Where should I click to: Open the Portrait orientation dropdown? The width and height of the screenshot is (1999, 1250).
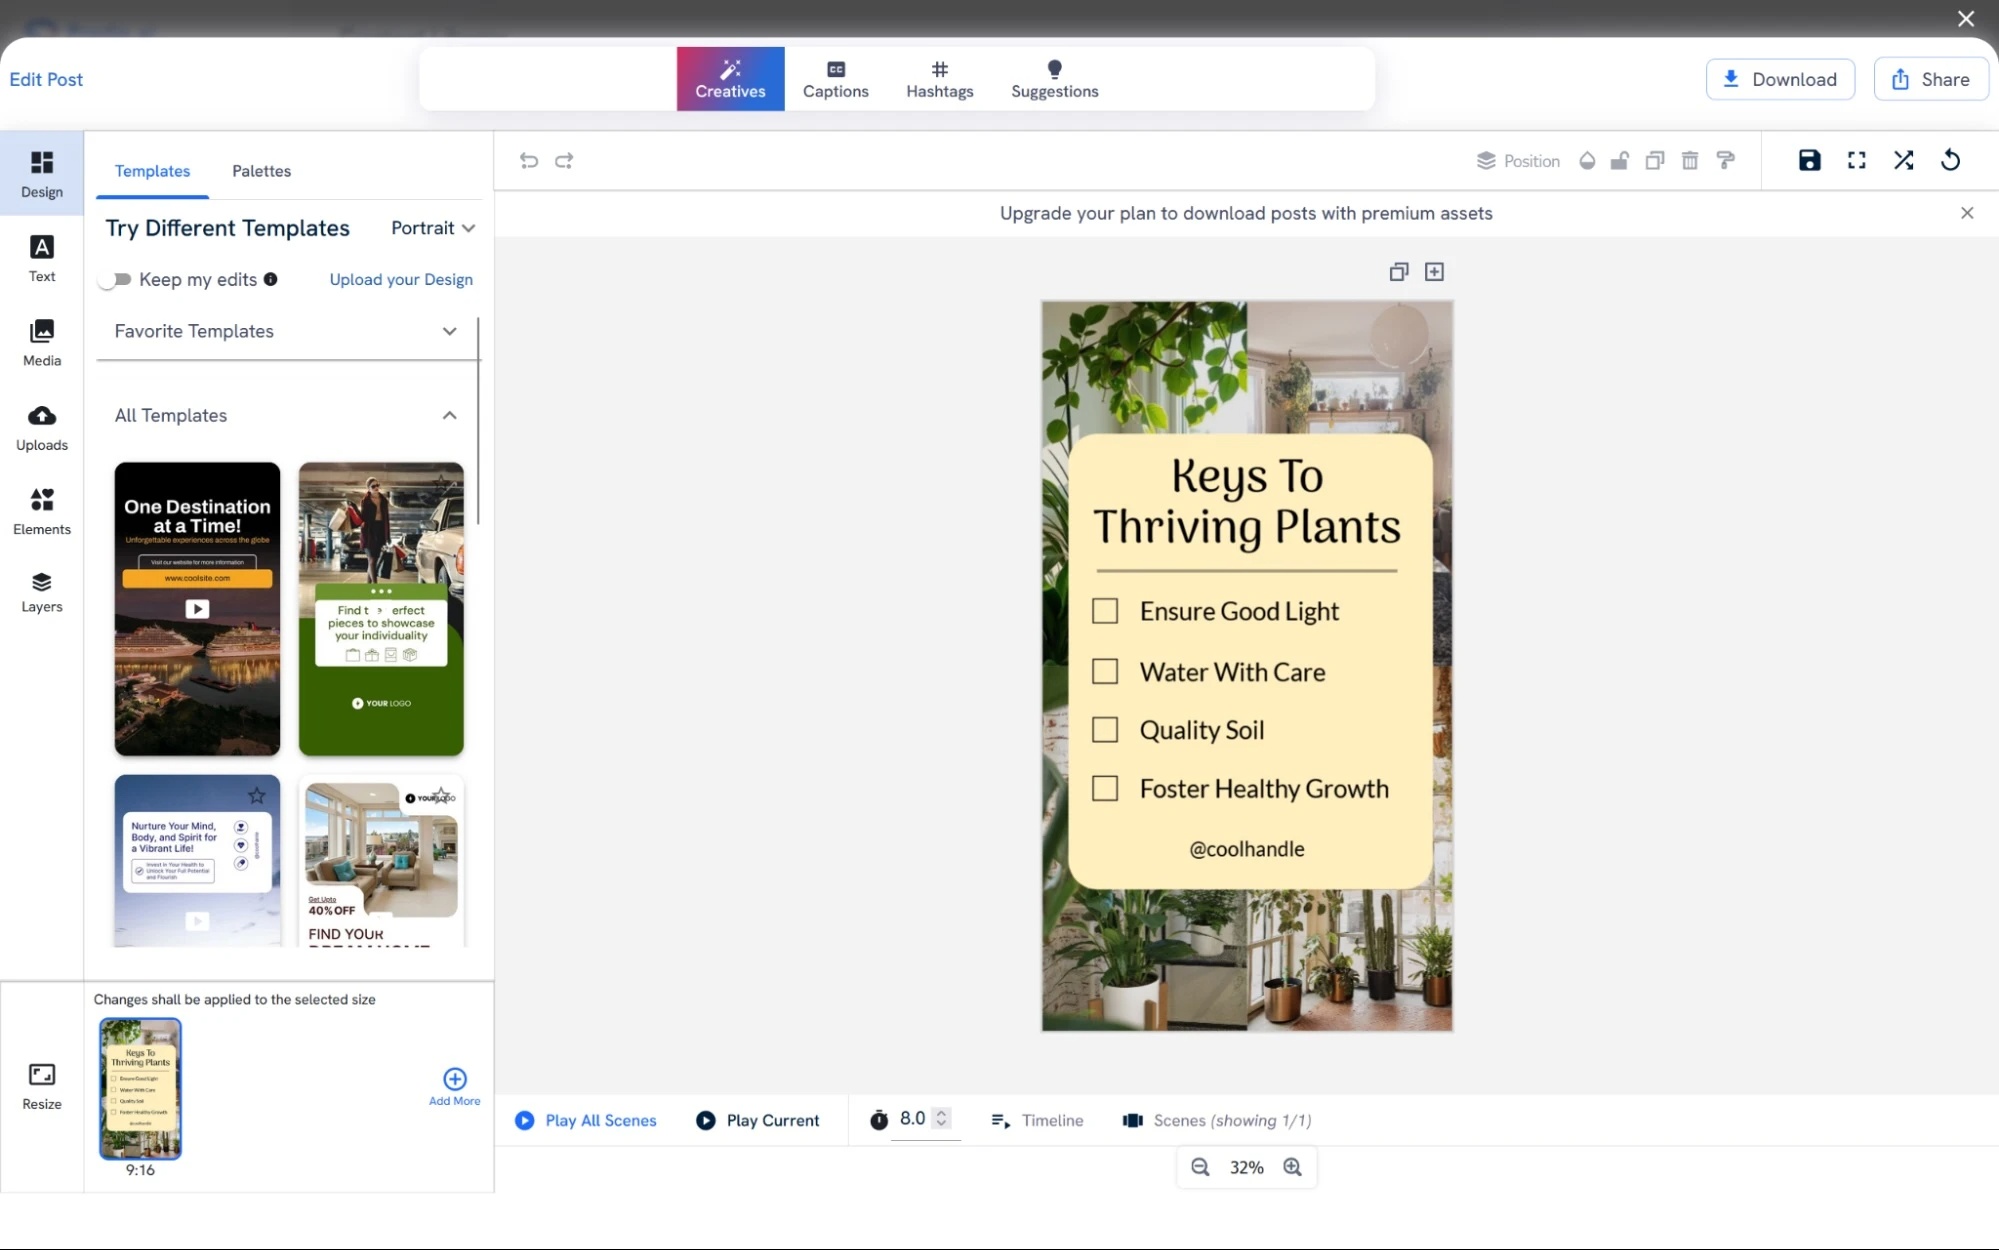pos(432,227)
